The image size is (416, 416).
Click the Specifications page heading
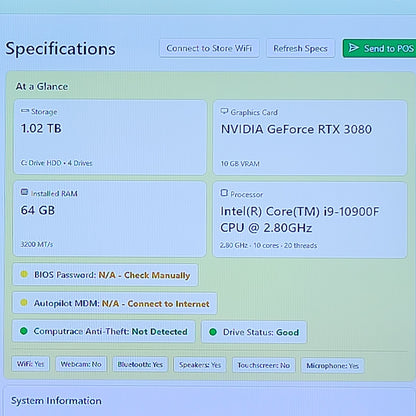click(x=61, y=49)
